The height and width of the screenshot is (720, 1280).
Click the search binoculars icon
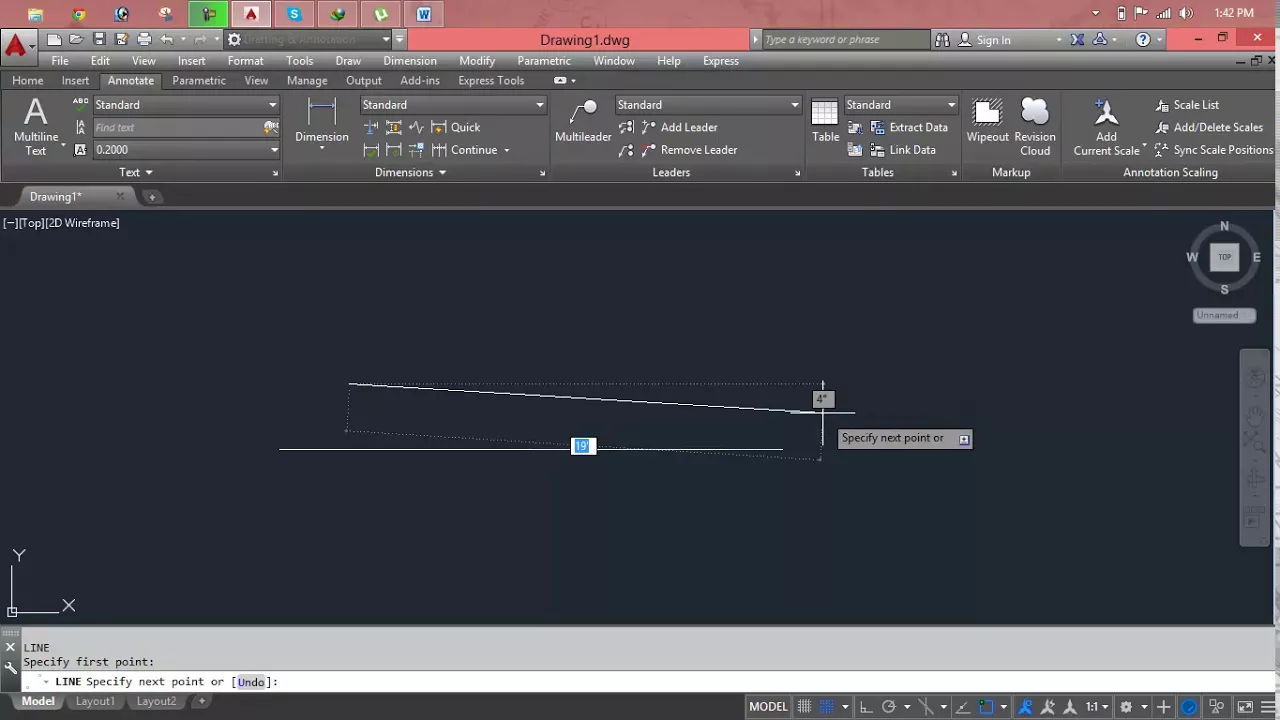pos(942,40)
